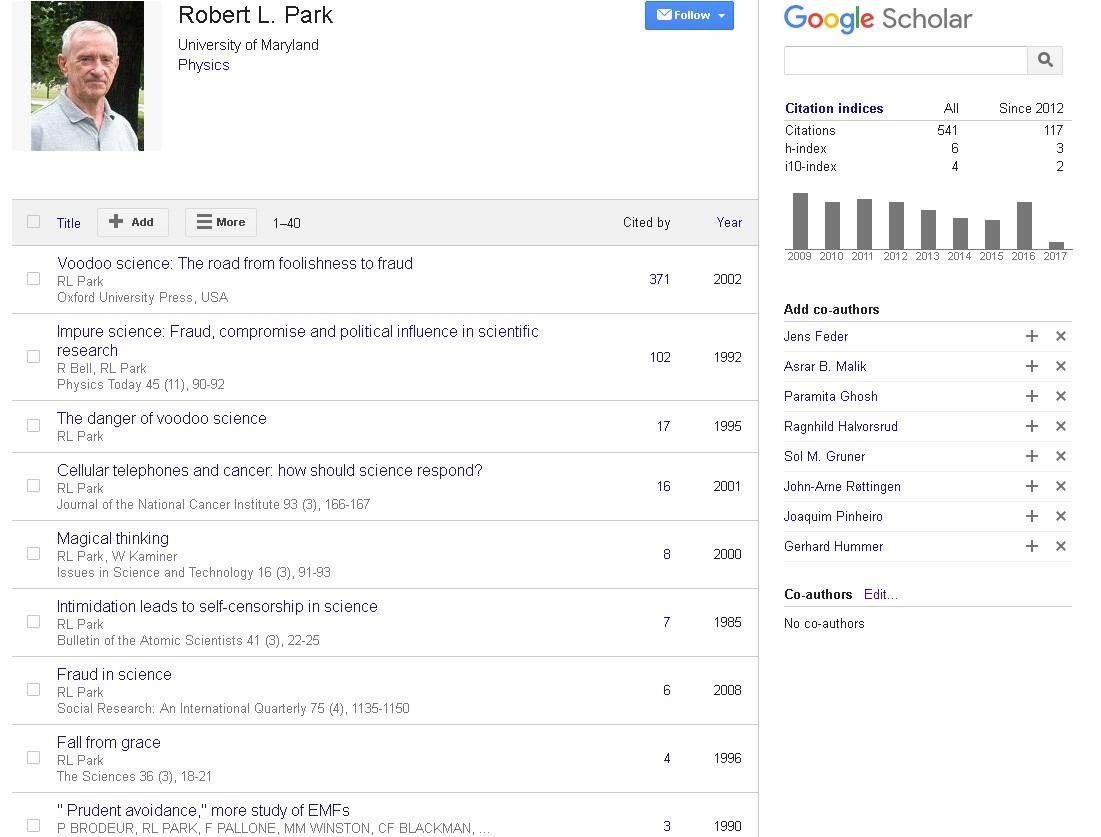Image resolution: width=1101 pixels, height=837 pixels.
Task: Click the Add article button
Action: pyautogui.click(x=133, y=222)
